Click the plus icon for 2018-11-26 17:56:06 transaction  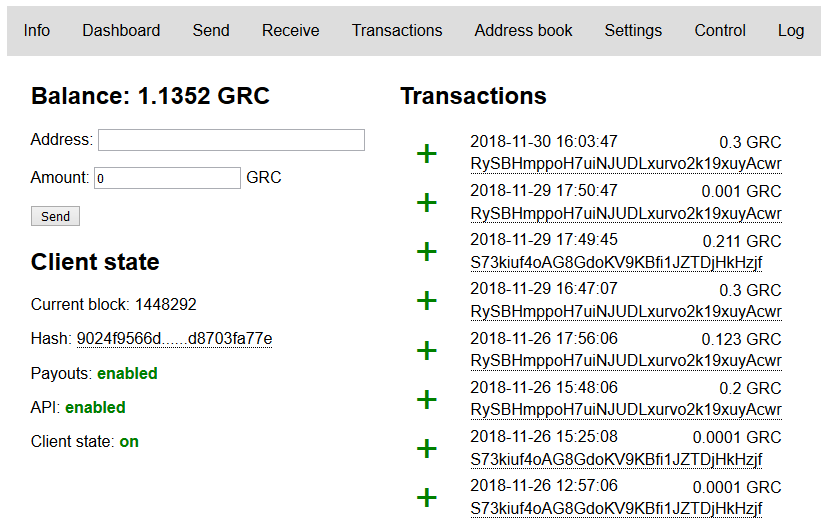point(427,350)
